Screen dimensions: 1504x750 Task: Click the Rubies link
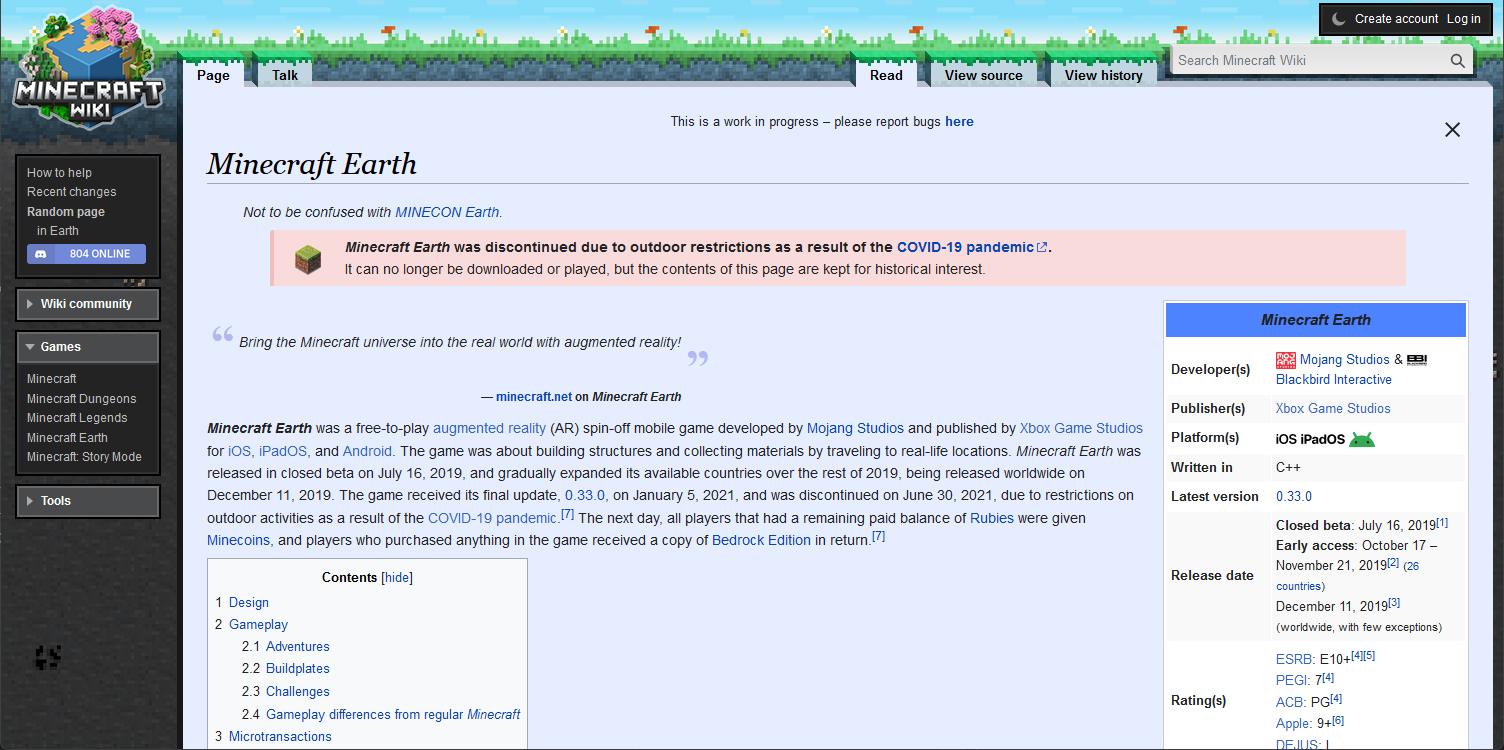click(992, 518)
